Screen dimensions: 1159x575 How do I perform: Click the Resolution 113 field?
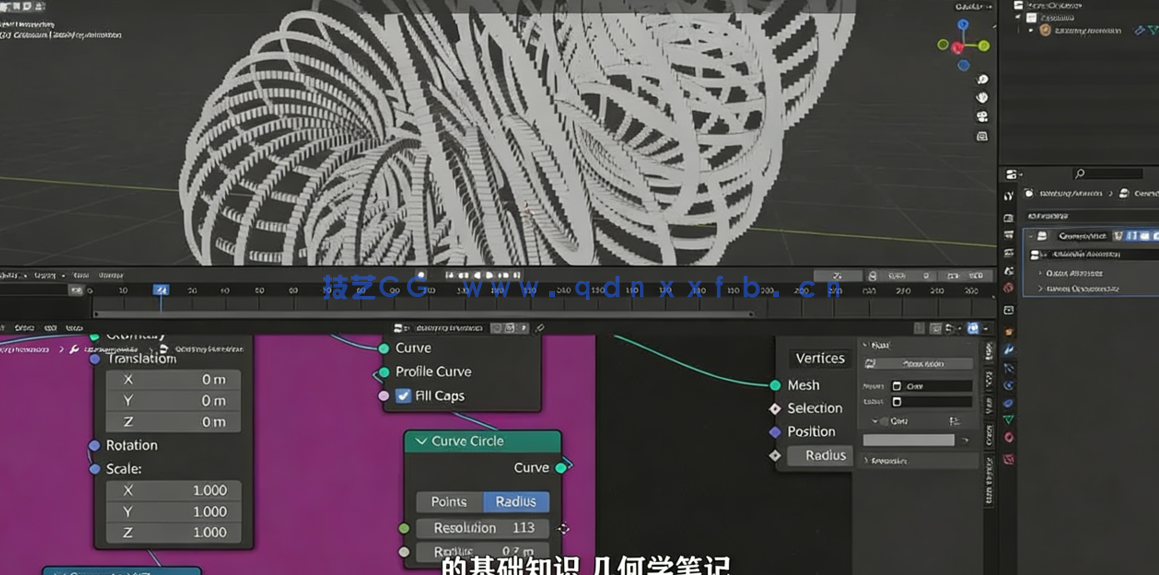click(x=483, y=528)
